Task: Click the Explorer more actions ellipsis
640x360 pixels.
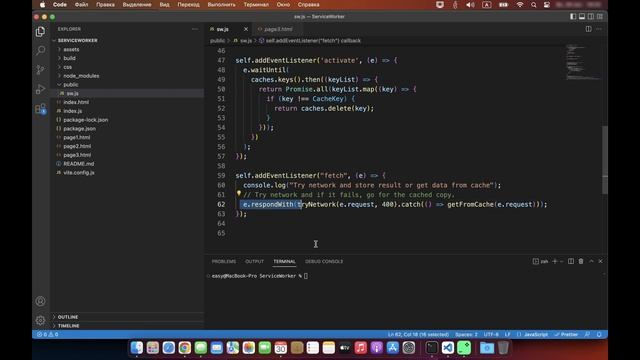Action: 195,29
